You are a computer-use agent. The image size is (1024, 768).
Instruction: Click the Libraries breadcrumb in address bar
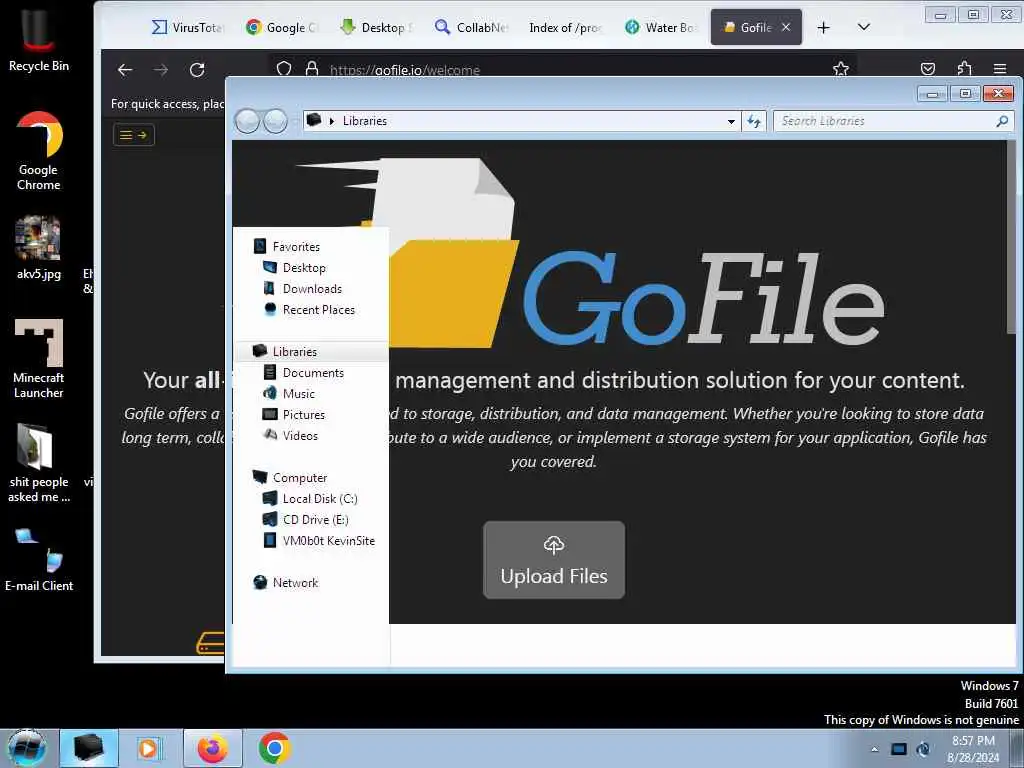point(365,121)
